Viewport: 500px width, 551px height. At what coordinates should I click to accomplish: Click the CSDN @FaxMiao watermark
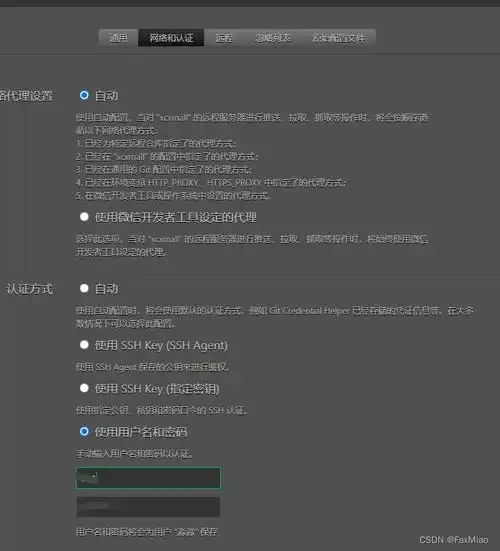(x=454, y=540)
